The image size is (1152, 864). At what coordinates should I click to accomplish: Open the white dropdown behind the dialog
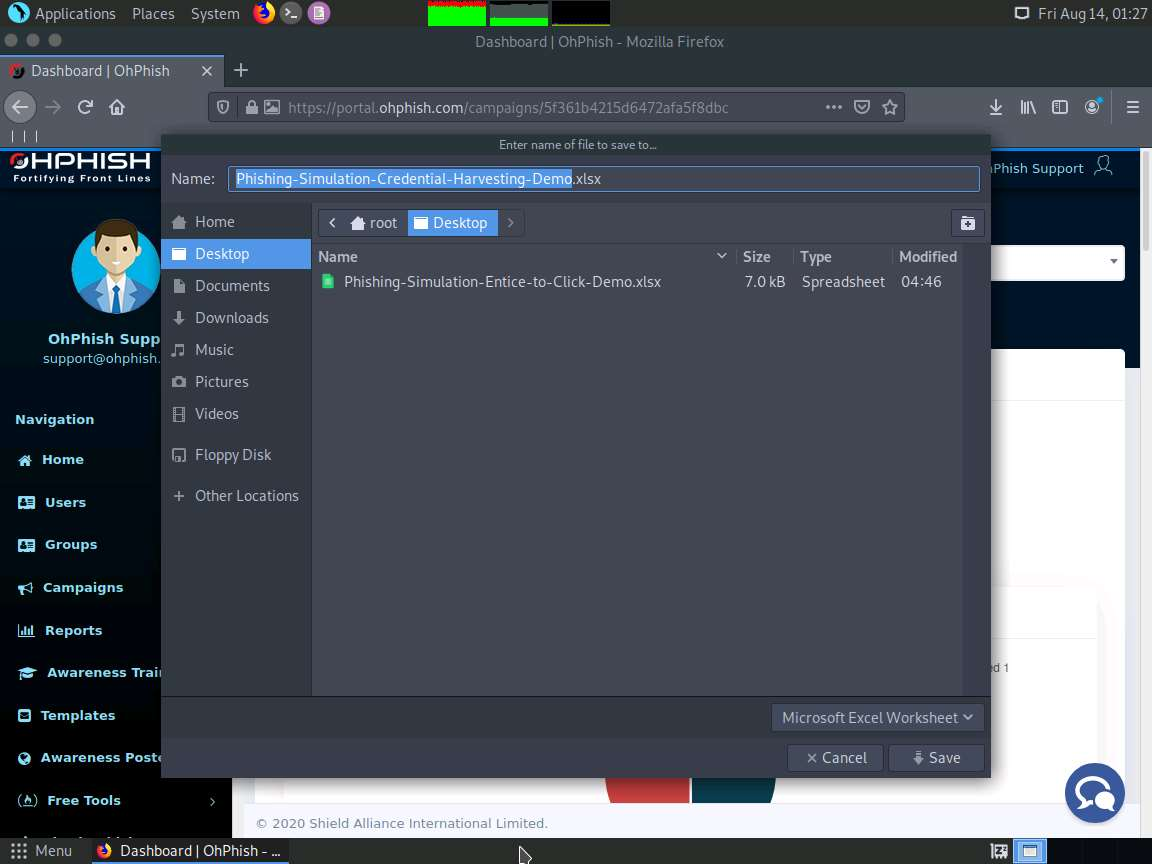click(x=1057, y=262)
